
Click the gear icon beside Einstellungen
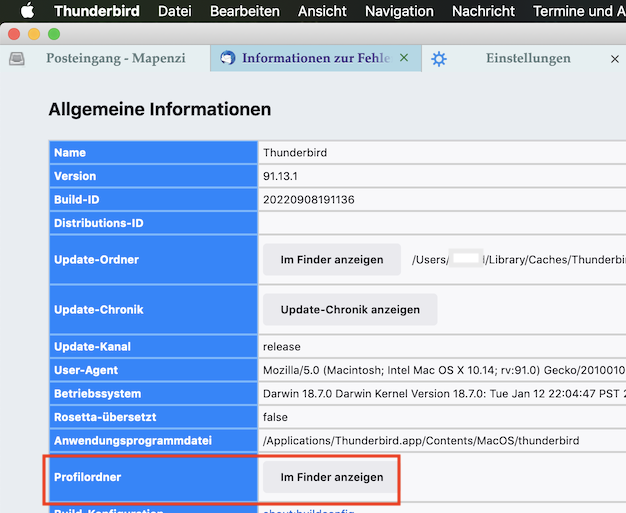(x=439, y=59)
